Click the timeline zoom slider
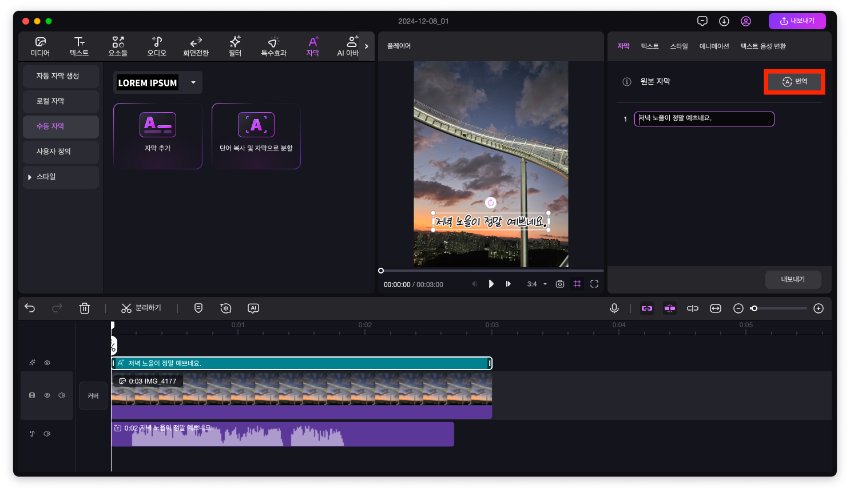 tap(778, 308)
